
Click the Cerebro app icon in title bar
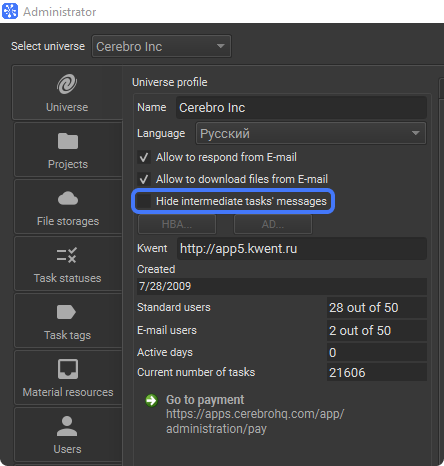[10, 11]
